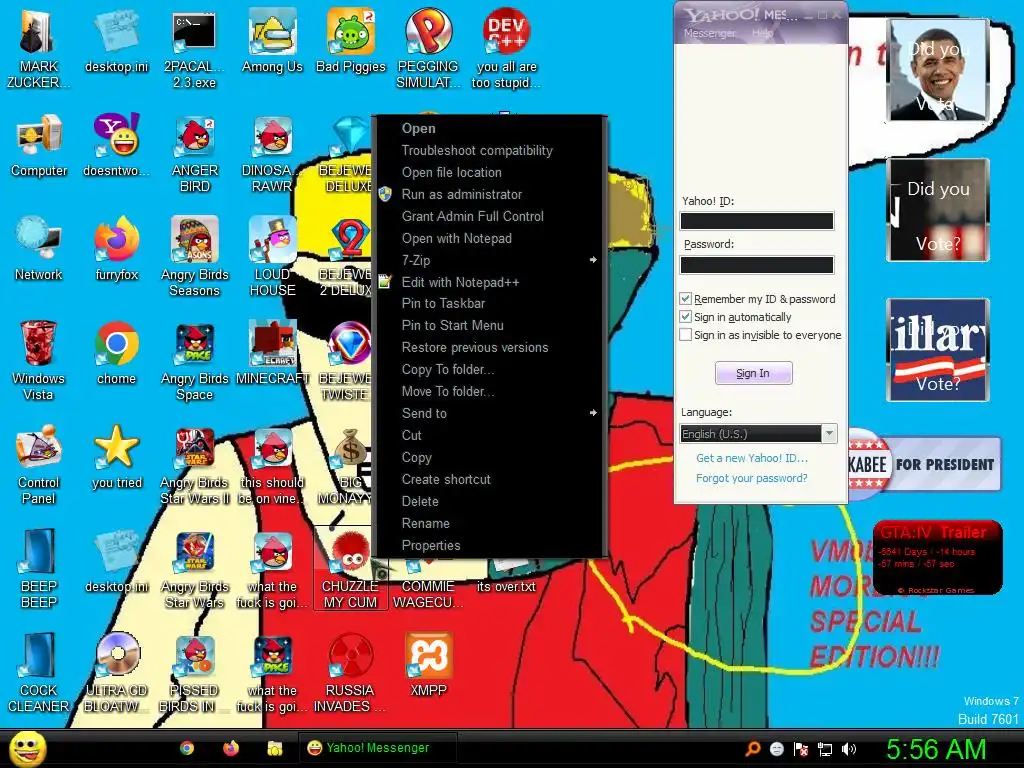Select Delete in the context menu
The image size is (1024, 768).
coord(490,501)
